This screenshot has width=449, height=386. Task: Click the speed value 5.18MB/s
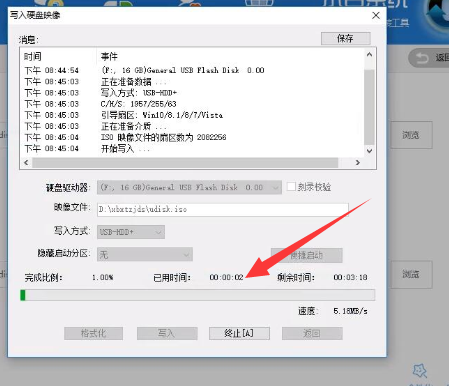350,311
